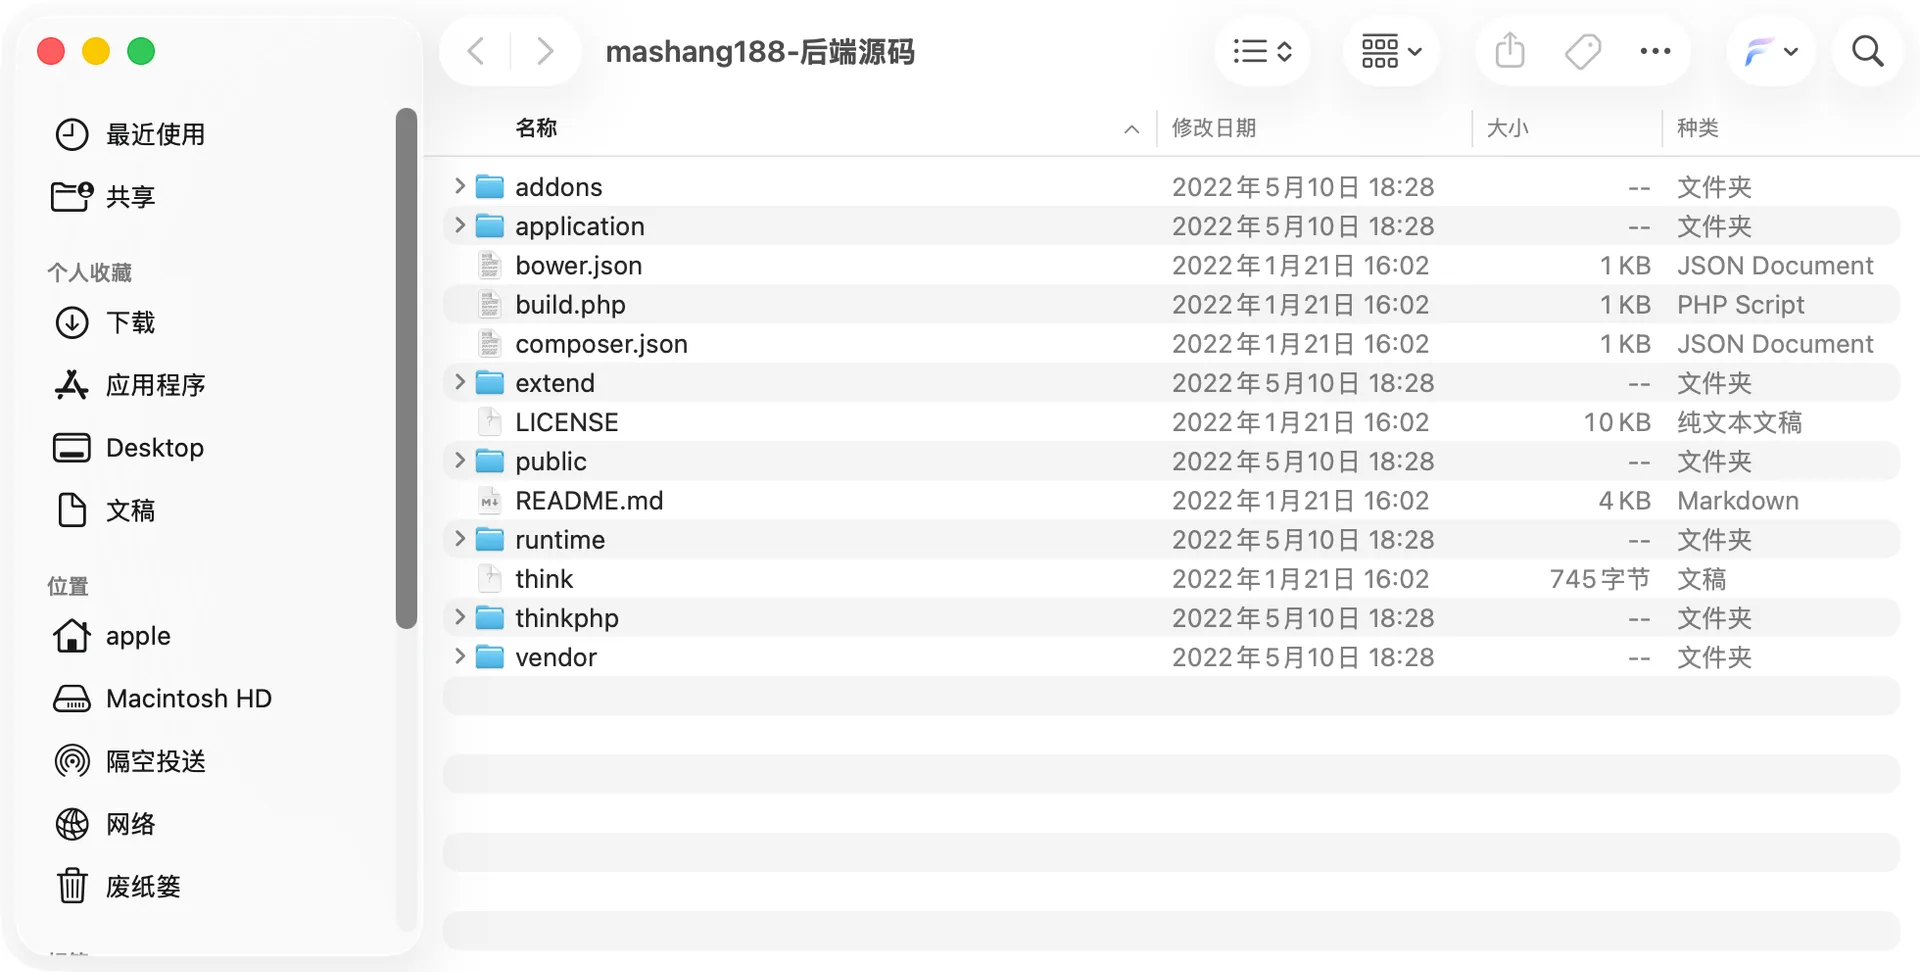Open the list view options dropdown
This screenshot has width=1920, height=972.
(x=1263, y=51)
